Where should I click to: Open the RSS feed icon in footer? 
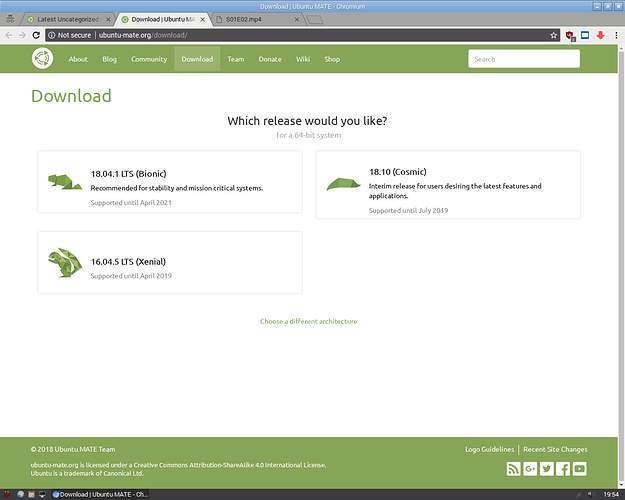point(513,469)
